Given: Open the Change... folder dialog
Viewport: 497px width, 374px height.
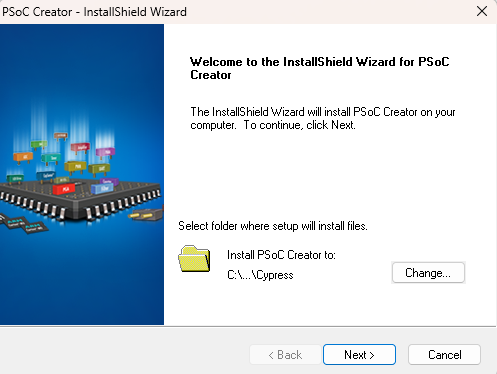Looking at the screenshot, I should (x=428, y=273).
